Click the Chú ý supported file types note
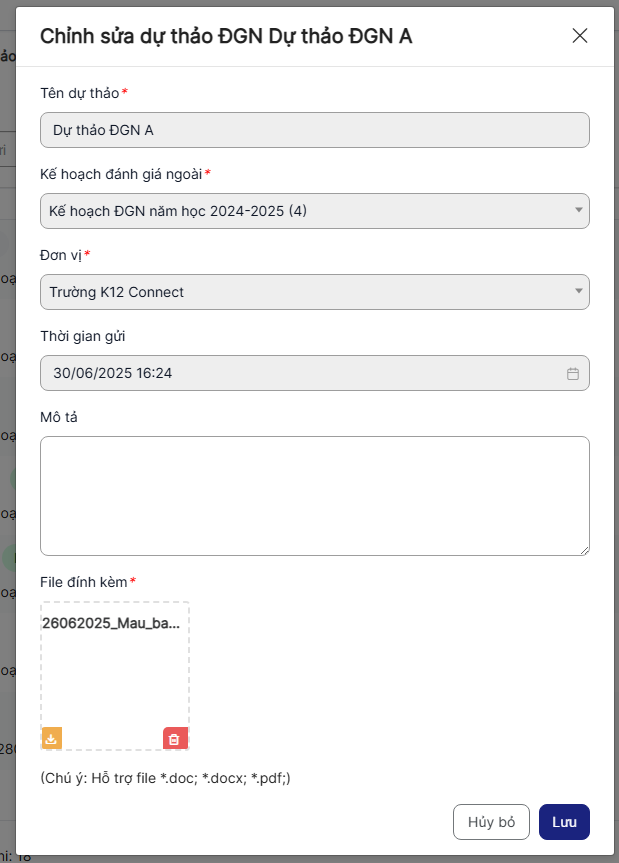 165,777
